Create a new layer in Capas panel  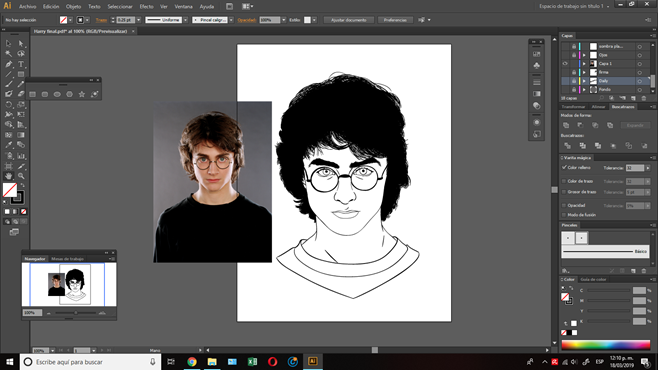tap(633, 98)
